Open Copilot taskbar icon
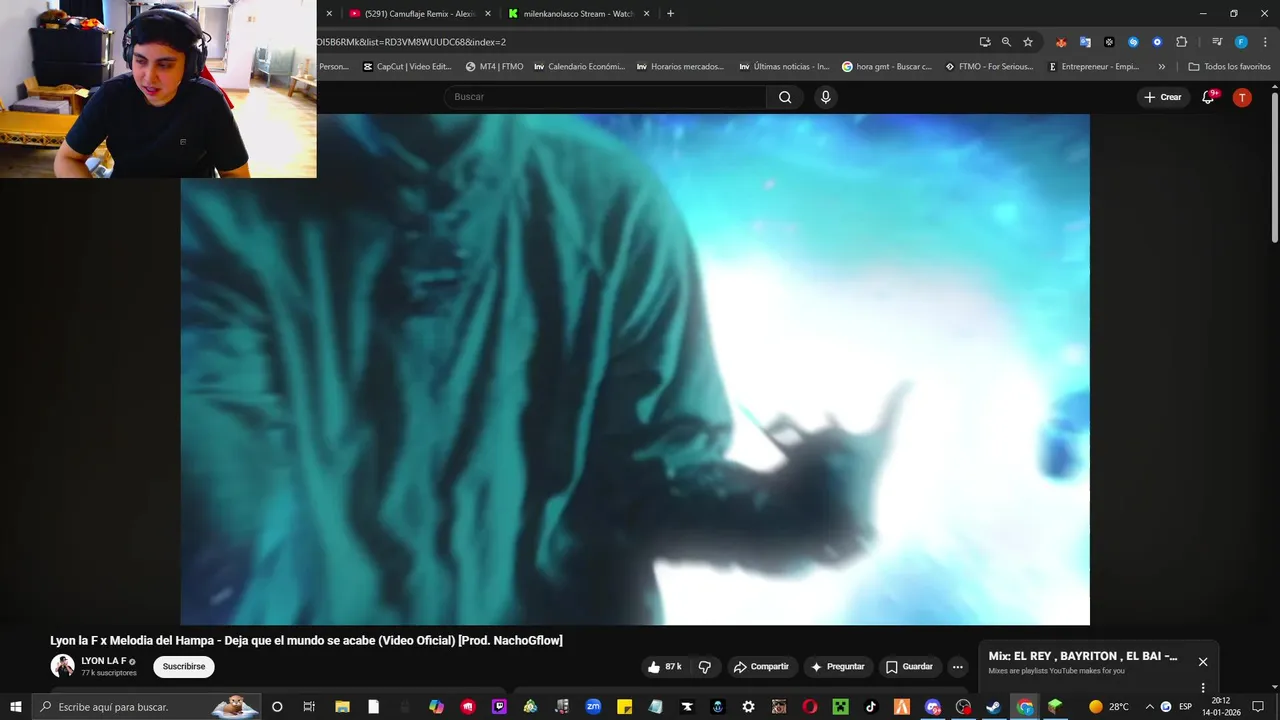 (x=436, y=707)
